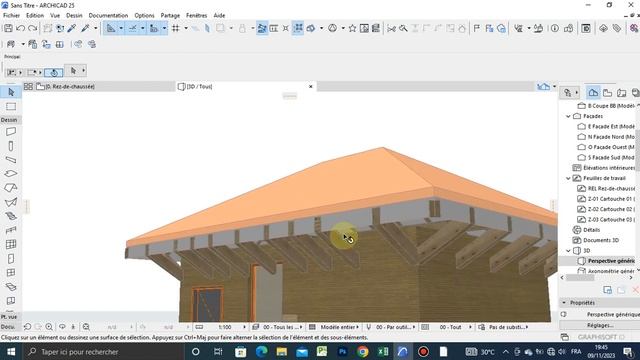Click the circled info icon
Viewport: 640px width, 360px height.
[555, 28]
